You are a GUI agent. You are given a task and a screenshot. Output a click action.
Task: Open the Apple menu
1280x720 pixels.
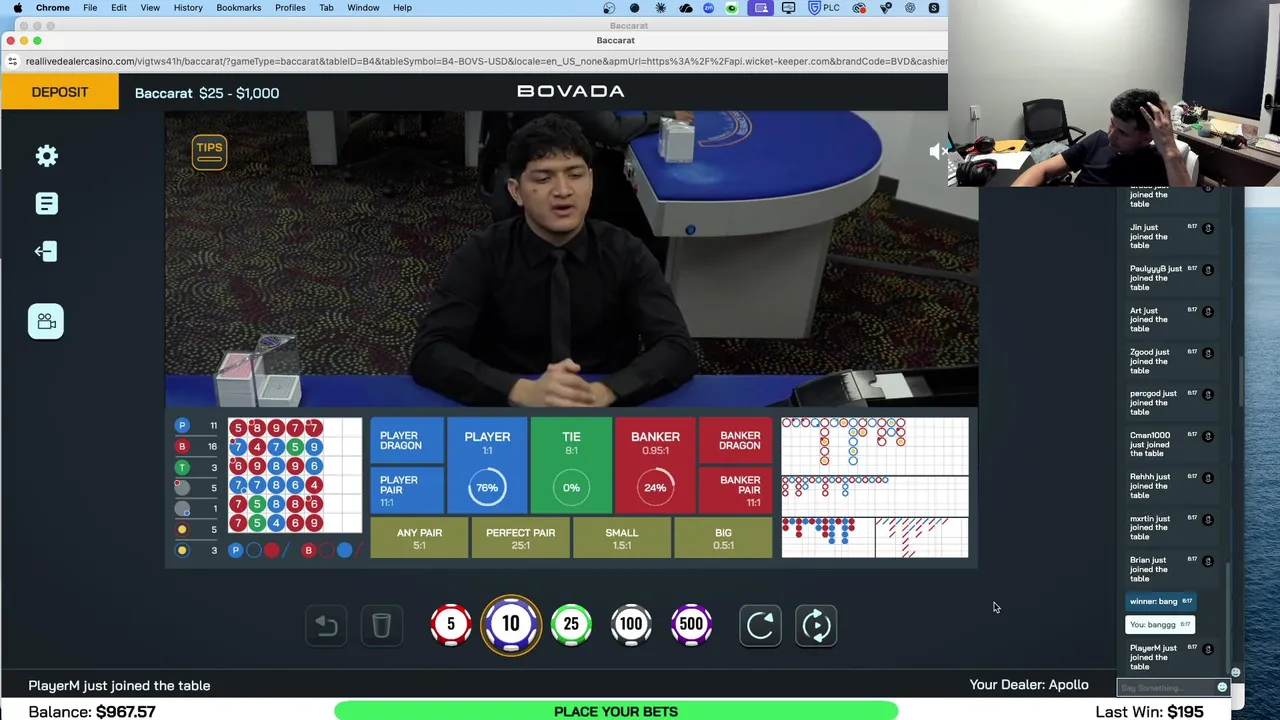(x=17, y=8)
